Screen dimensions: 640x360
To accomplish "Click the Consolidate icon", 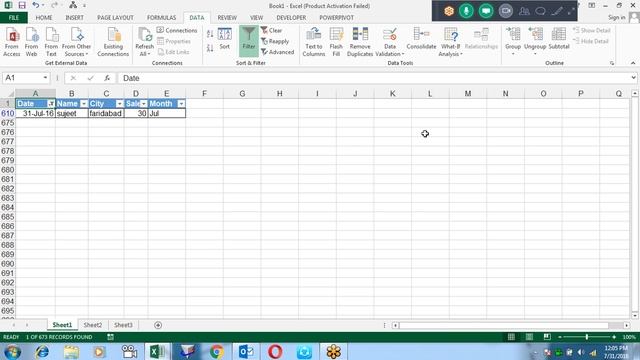I will 421,39.
